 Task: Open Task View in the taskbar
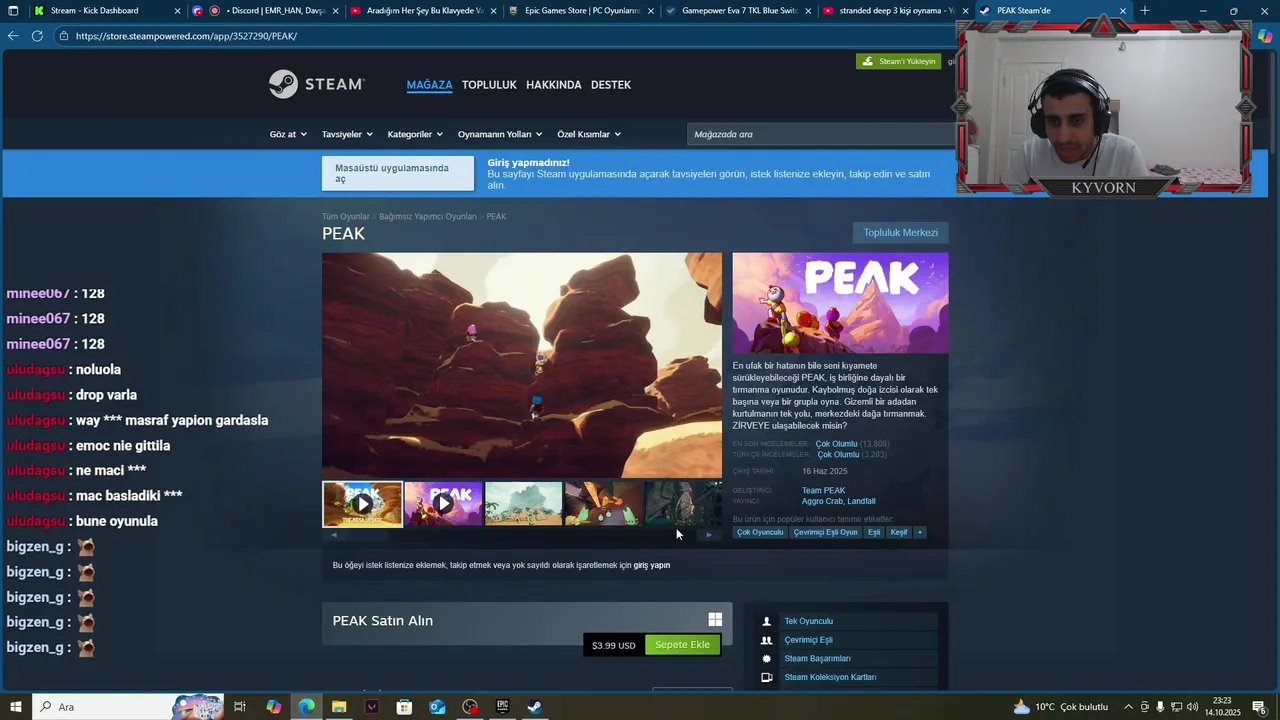tap(240, 707)
